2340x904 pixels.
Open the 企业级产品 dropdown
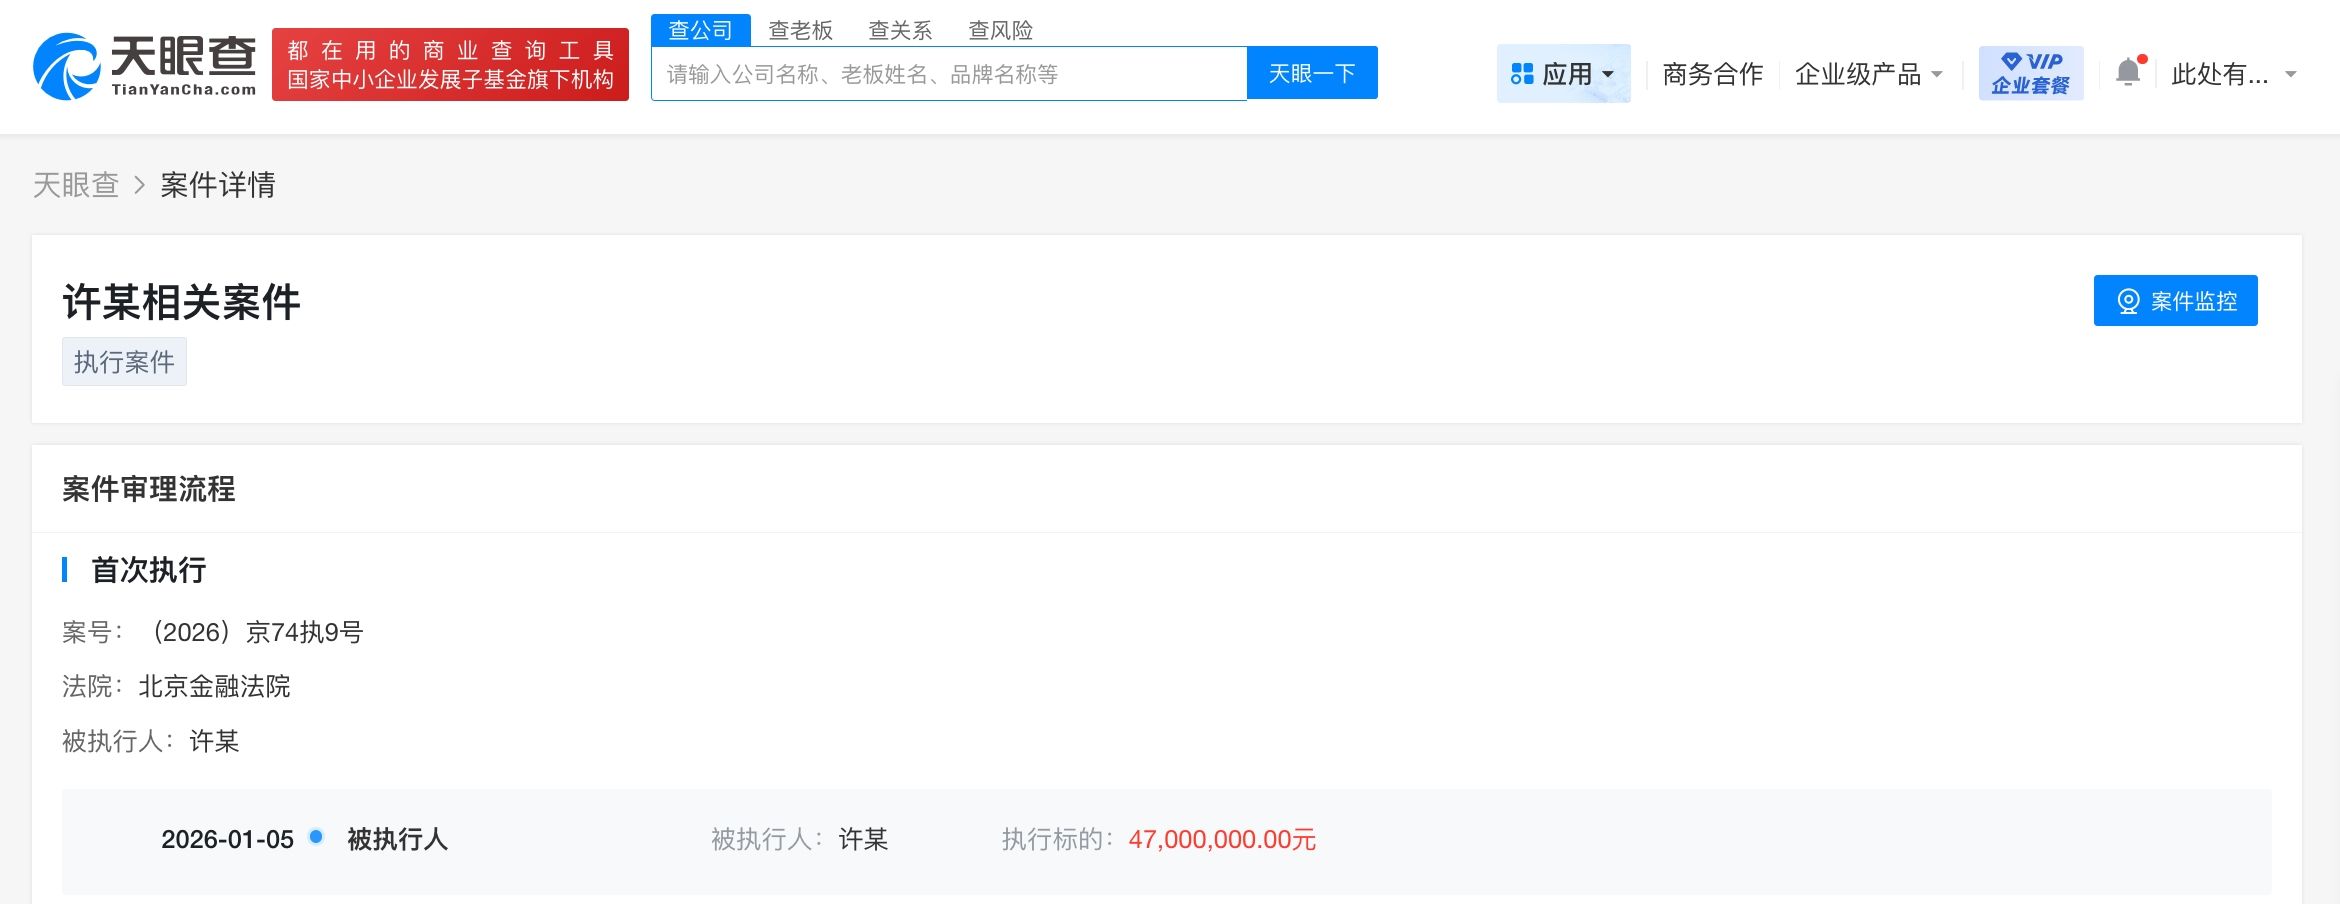[1867, 74]
